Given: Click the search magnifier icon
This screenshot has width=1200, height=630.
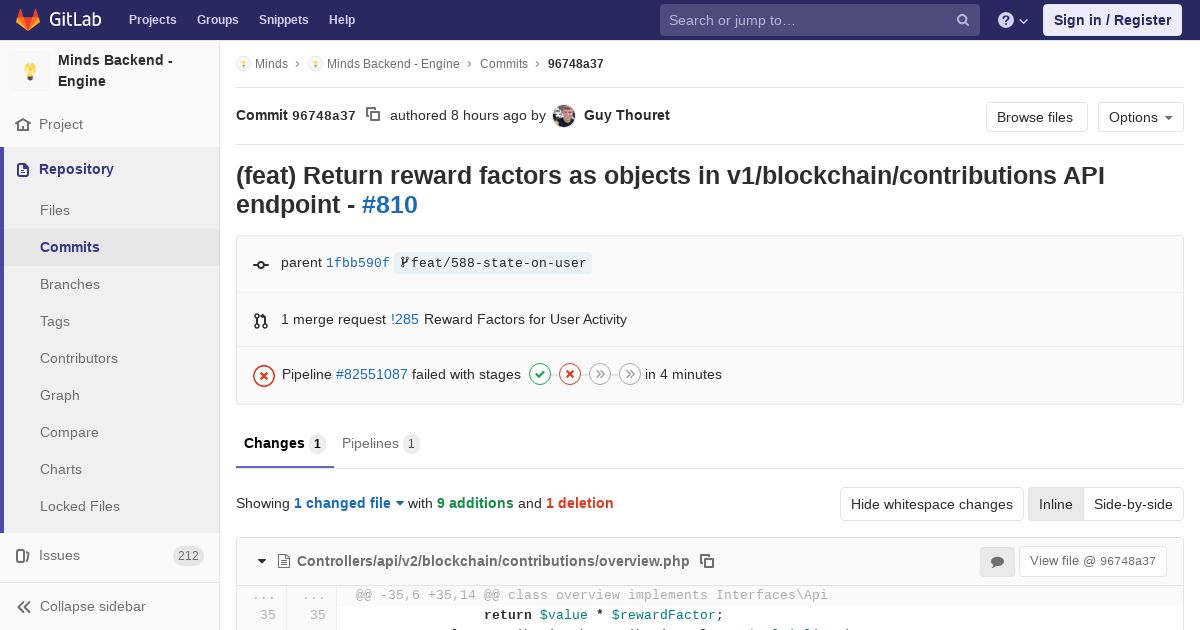Looking at the screenshot, I should (x=963, y=20).
